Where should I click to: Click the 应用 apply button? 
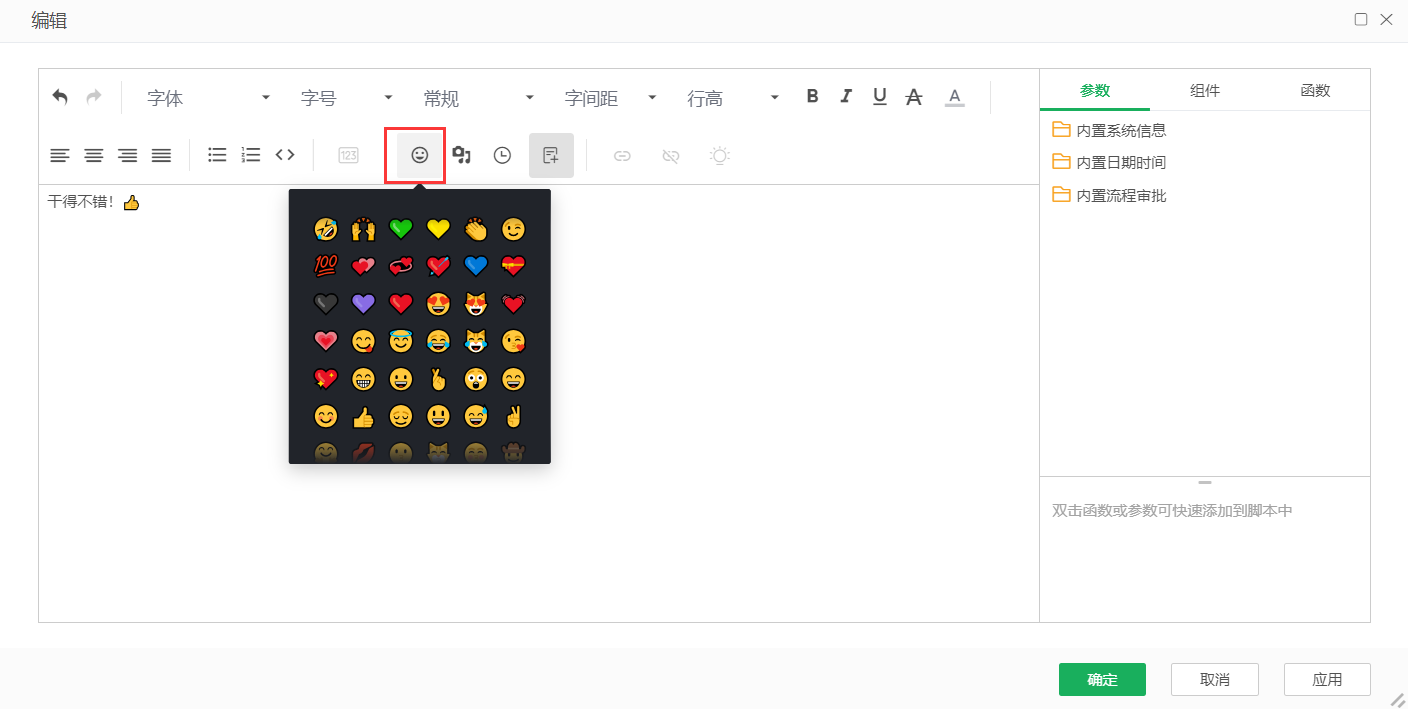[x=1327, y=679]
